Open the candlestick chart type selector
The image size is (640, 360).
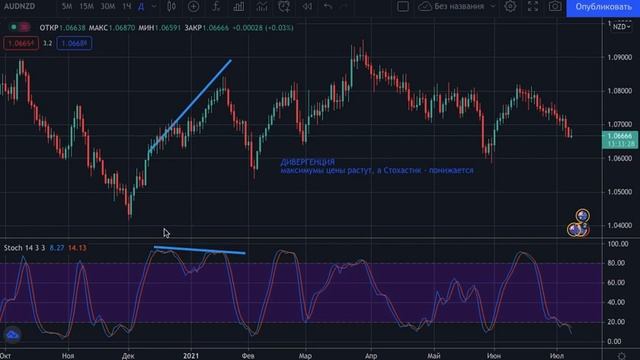tap(171, 6)
